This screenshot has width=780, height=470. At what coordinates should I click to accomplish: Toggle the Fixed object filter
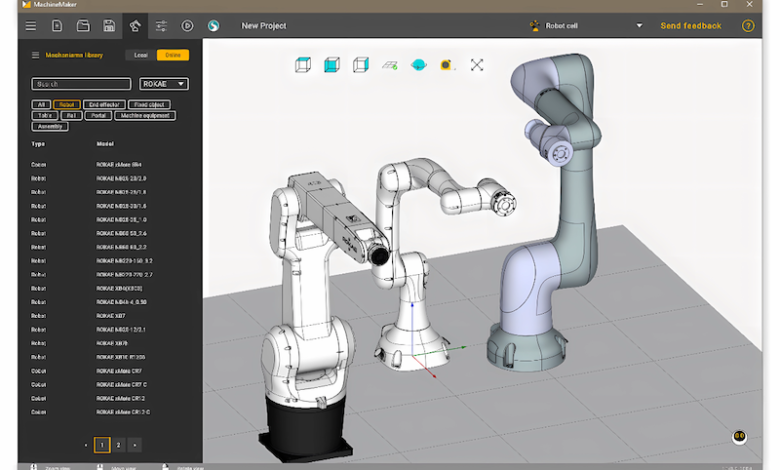(x=149, y=104)
